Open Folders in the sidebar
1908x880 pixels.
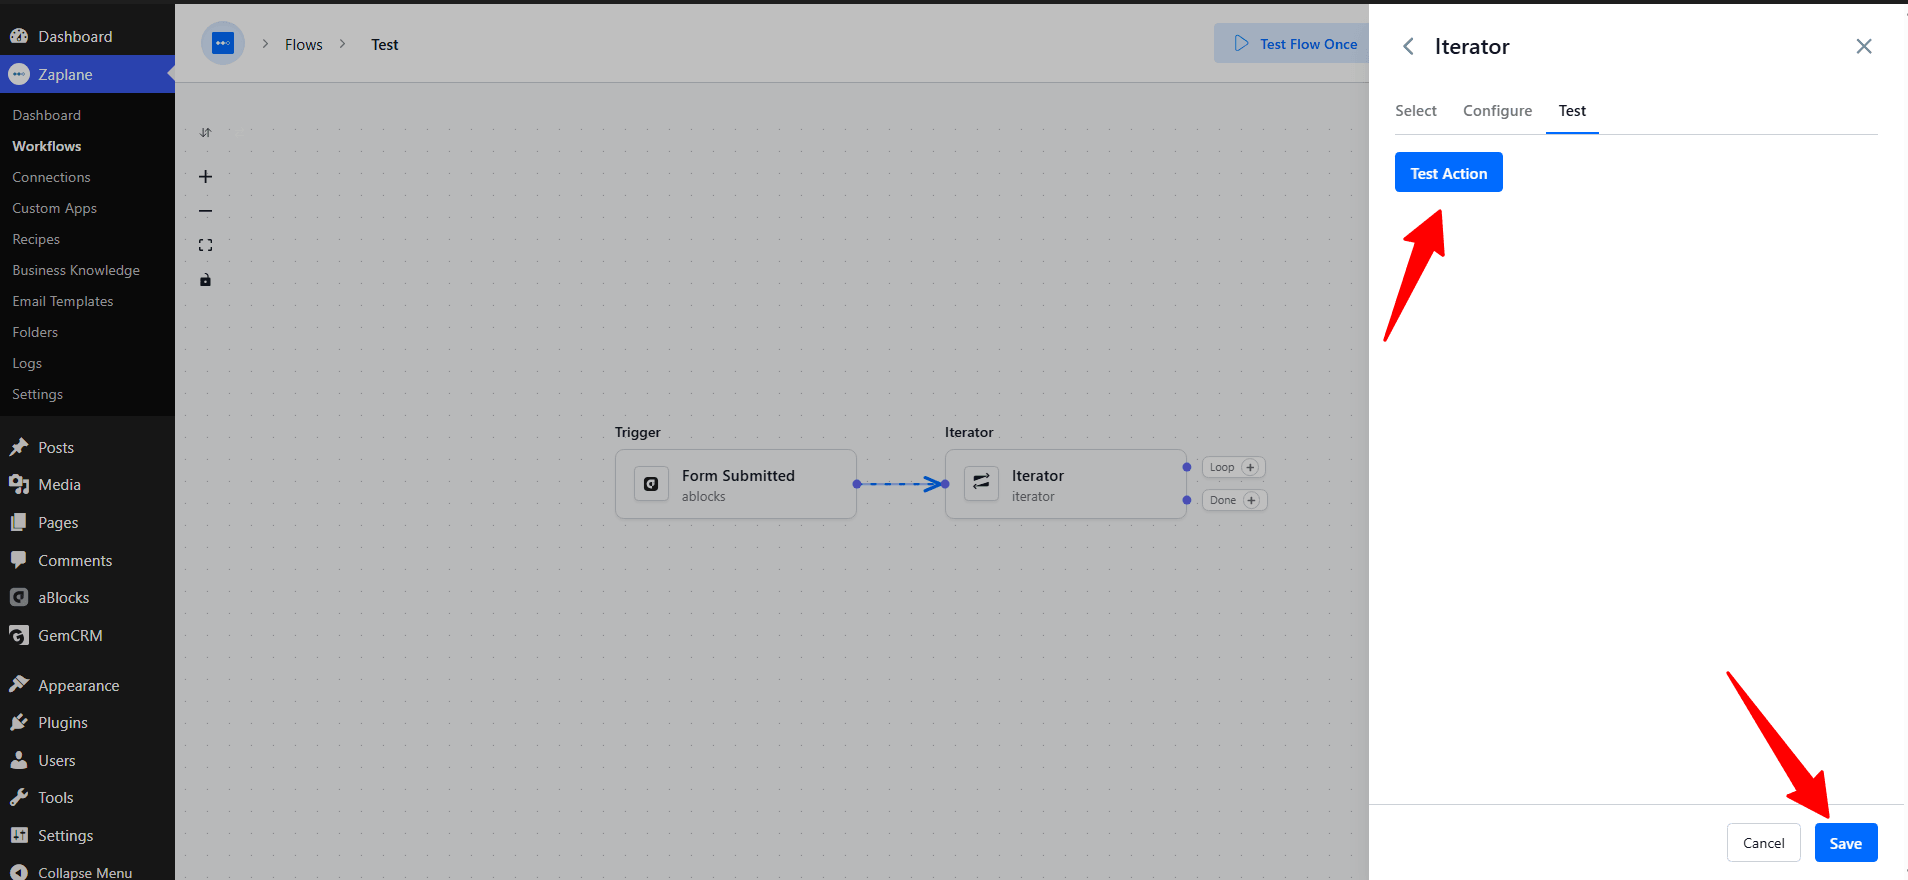point(35,332)
